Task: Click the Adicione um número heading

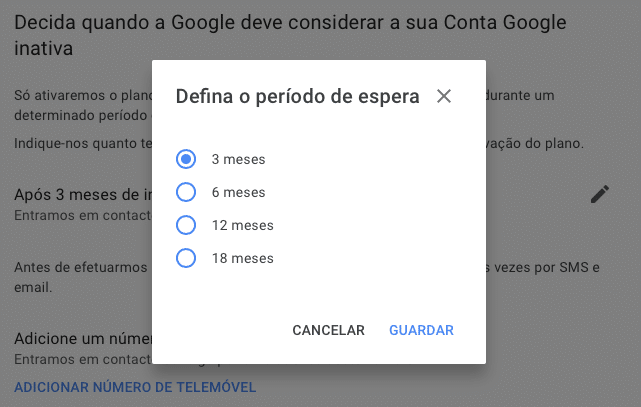Action: 80,340
